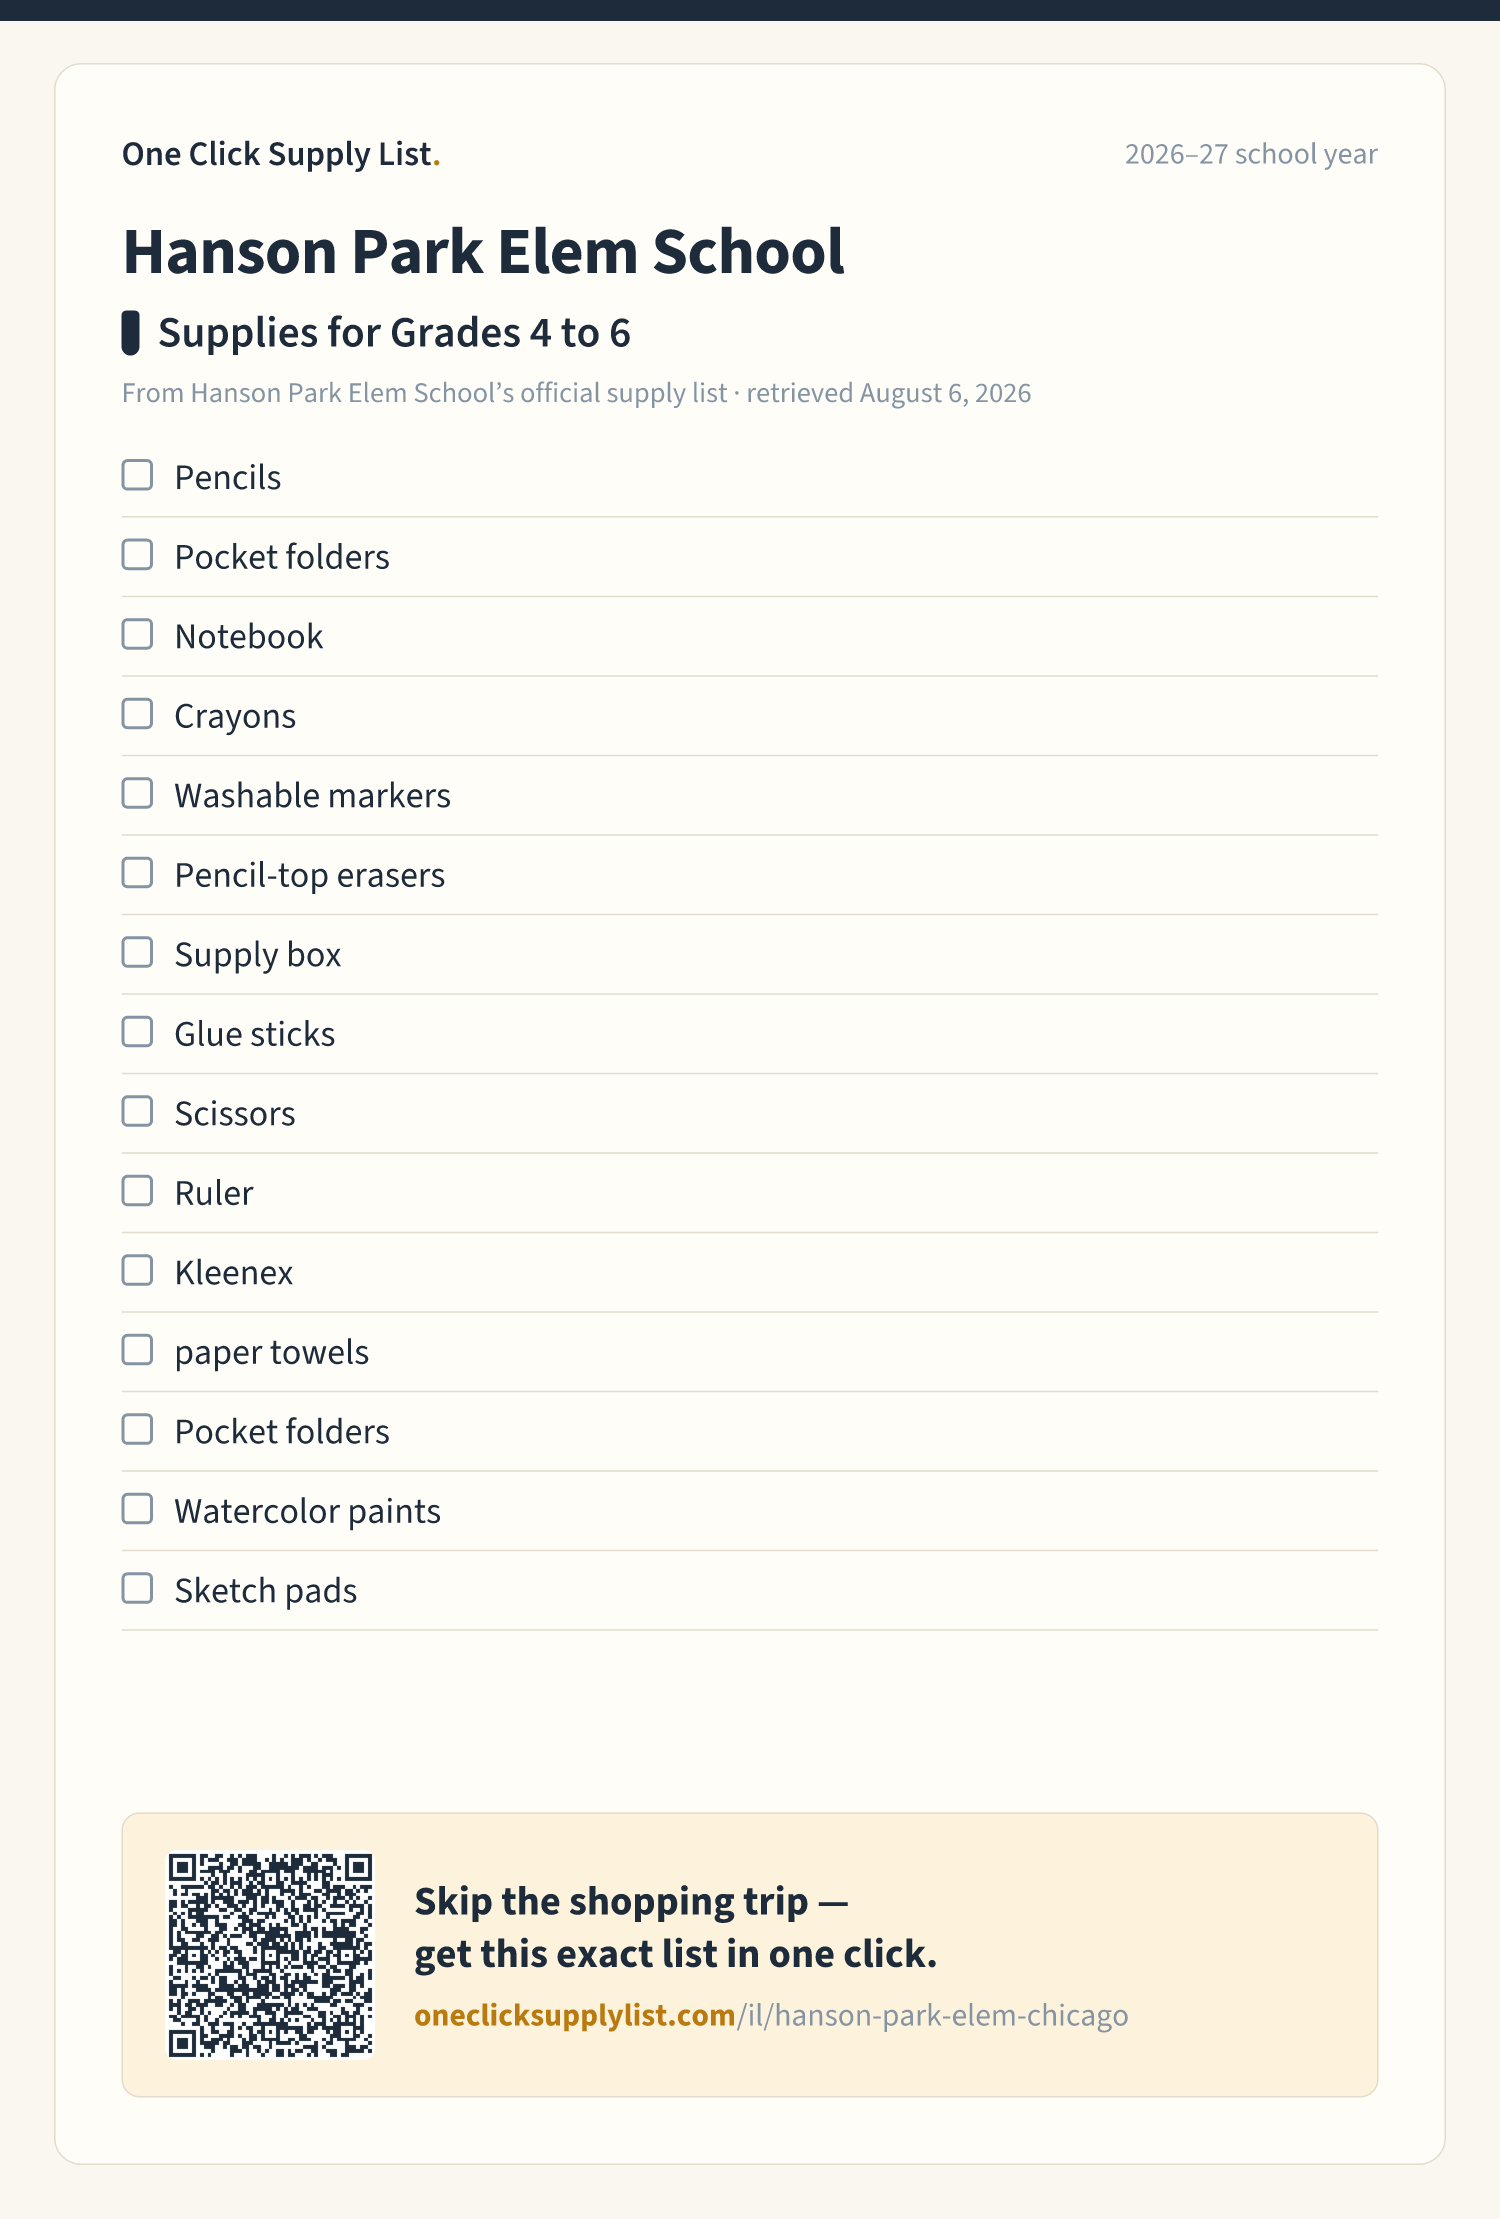Click the One Click Supply List logo
Screen dimensions: 1500x2219
pos(281,154)
